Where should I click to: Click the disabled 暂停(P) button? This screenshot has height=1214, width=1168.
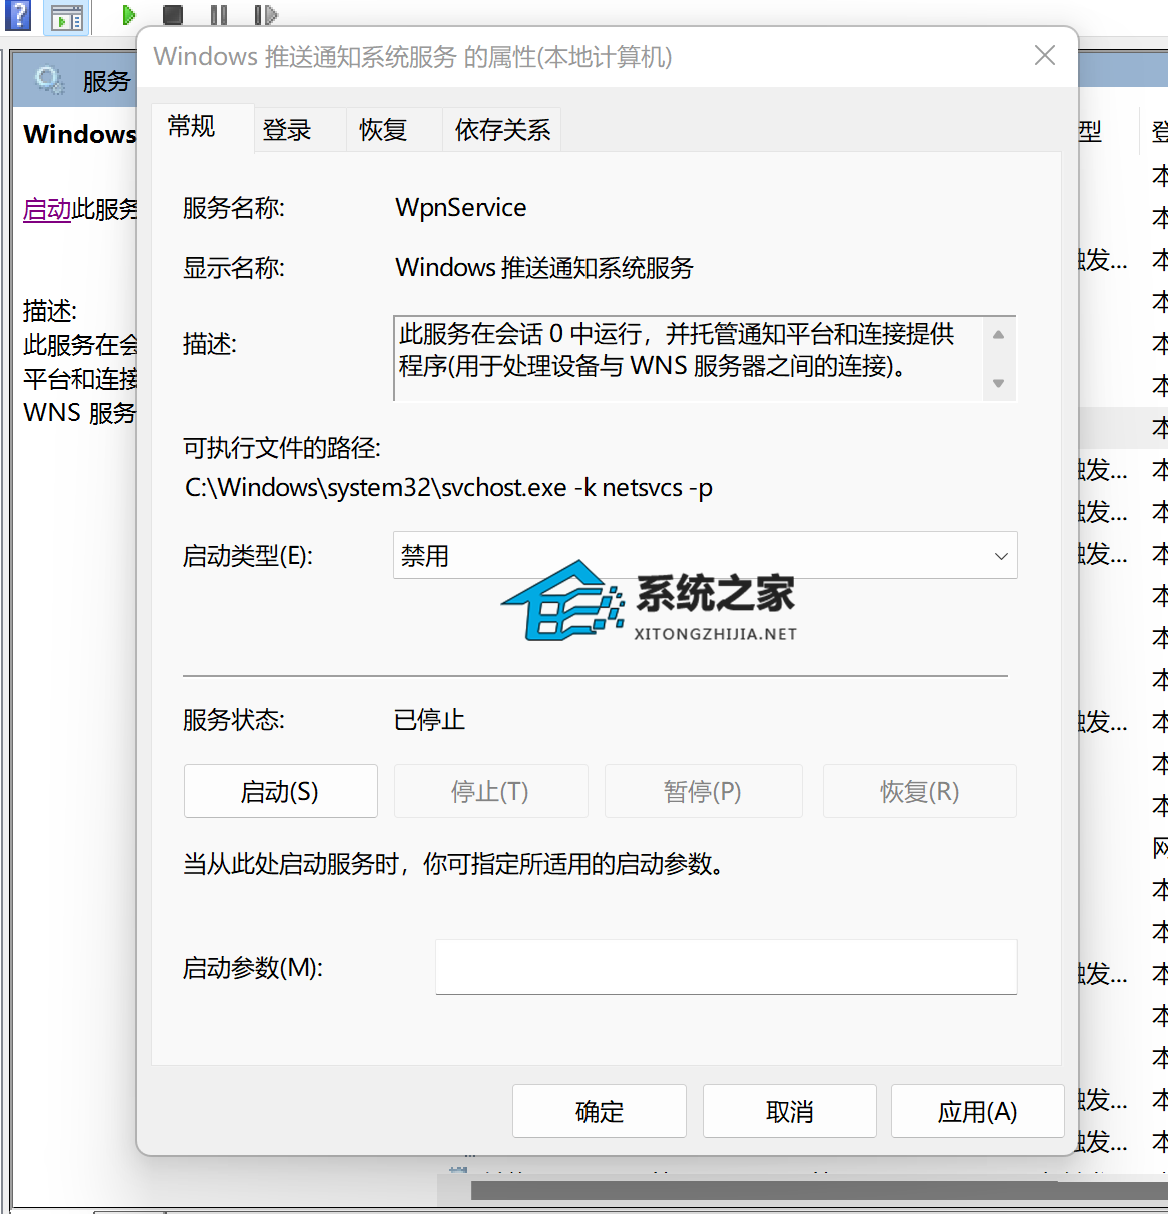704,791
